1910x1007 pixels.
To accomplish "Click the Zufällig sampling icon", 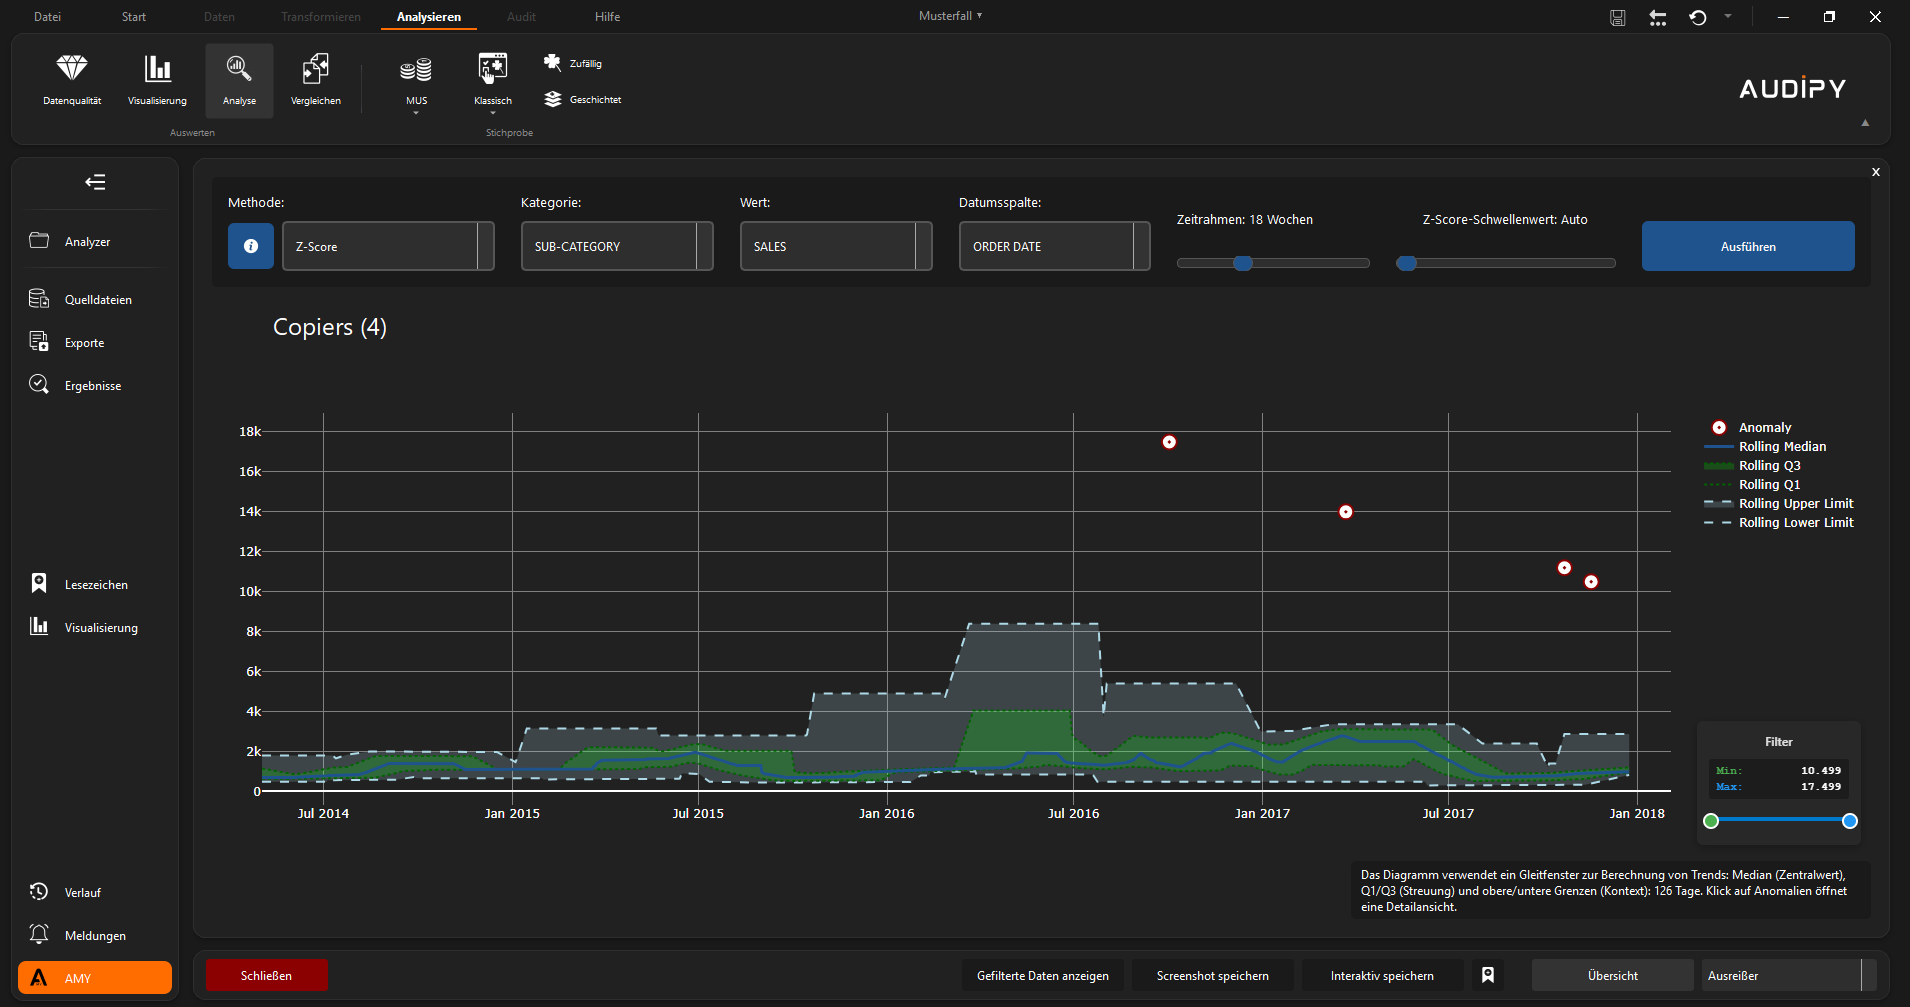I will (x=553, y=63).
